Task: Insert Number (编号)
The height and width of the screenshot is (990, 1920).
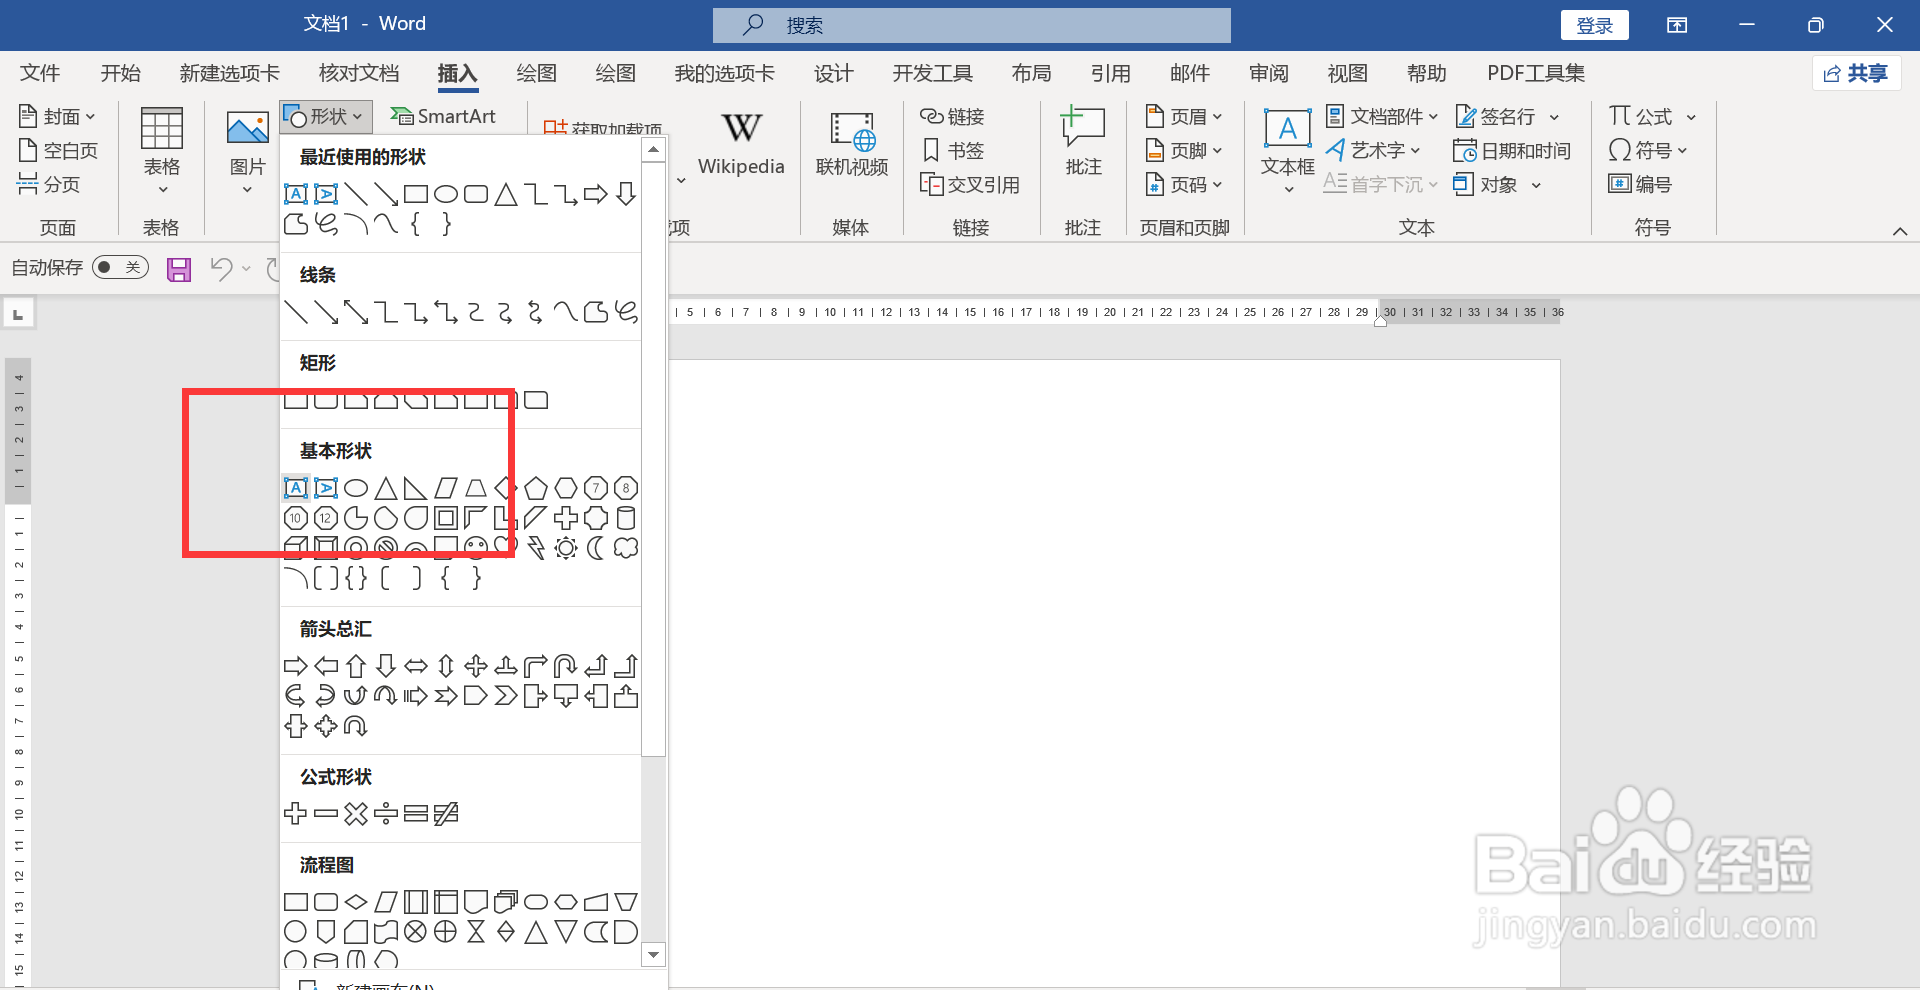Action: point(1640,185)
